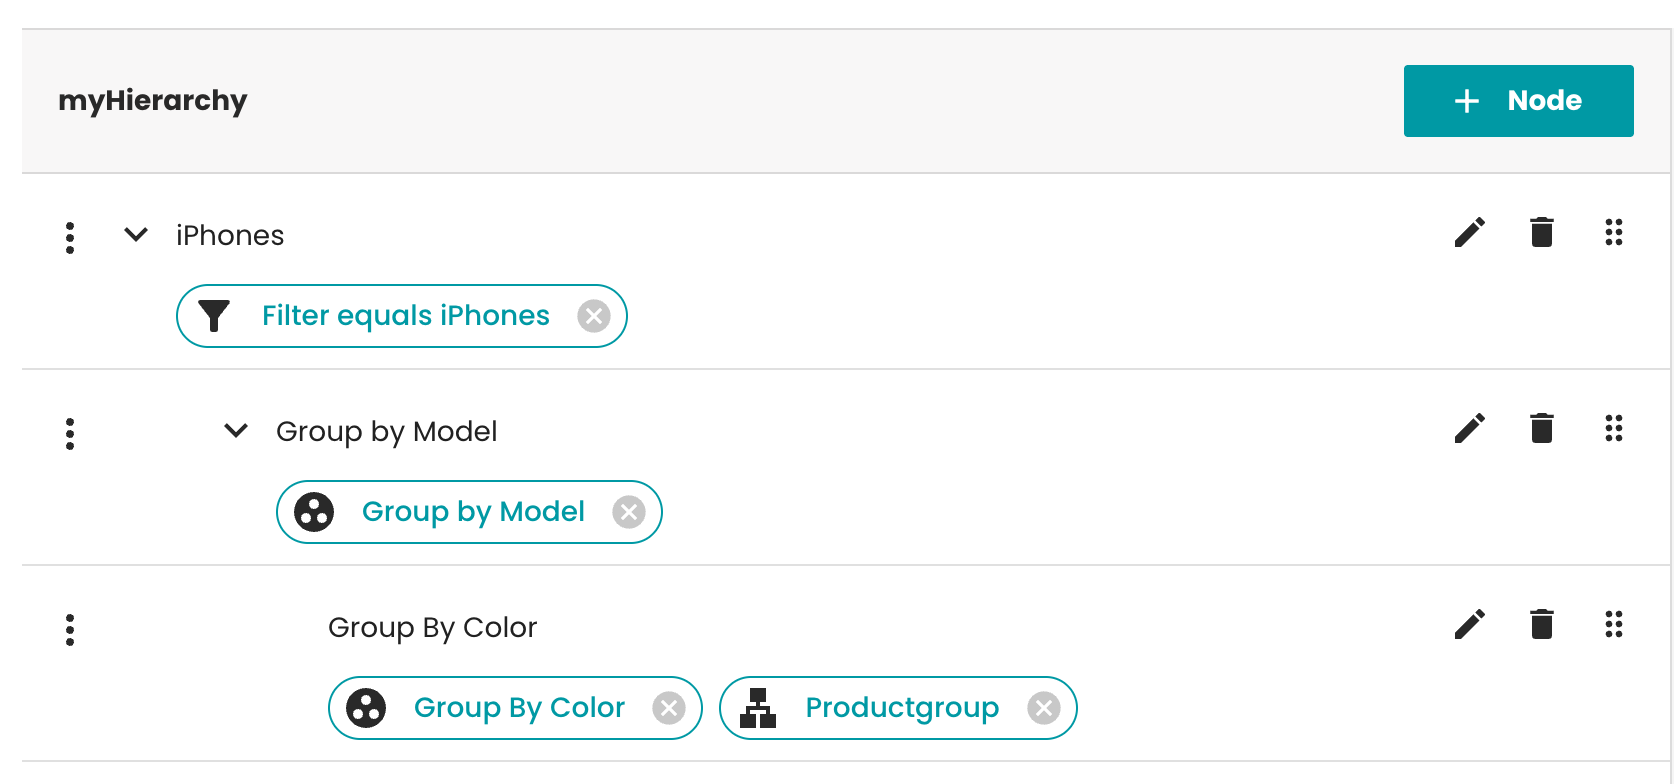
Task: Remove the Group By Color chip
Action: tap(669, 709)
